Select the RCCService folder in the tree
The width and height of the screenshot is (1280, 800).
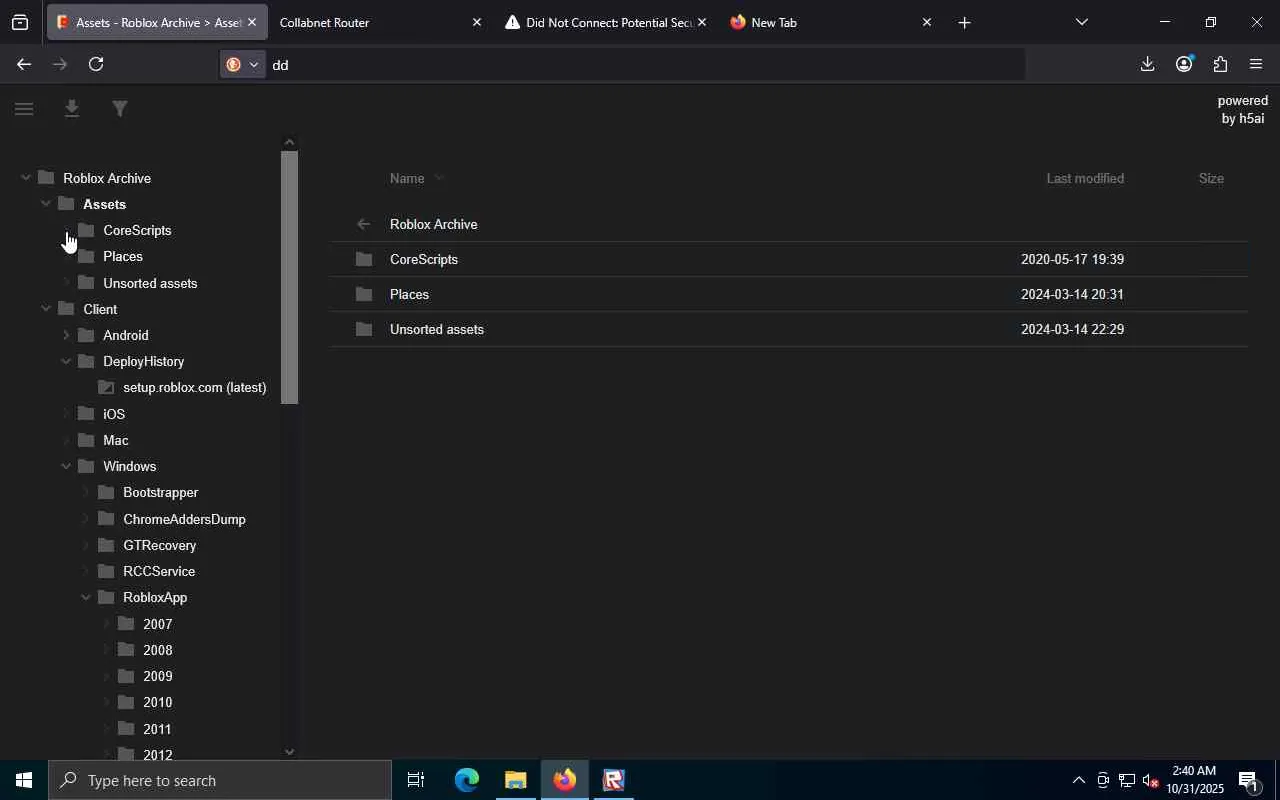tap(158, 572)
